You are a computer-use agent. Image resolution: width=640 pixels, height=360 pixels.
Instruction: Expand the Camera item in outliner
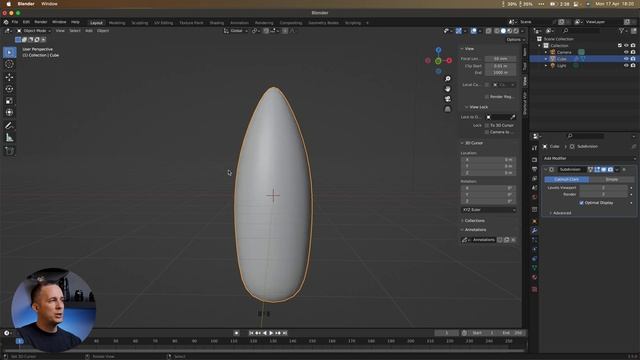click(546, 52)
